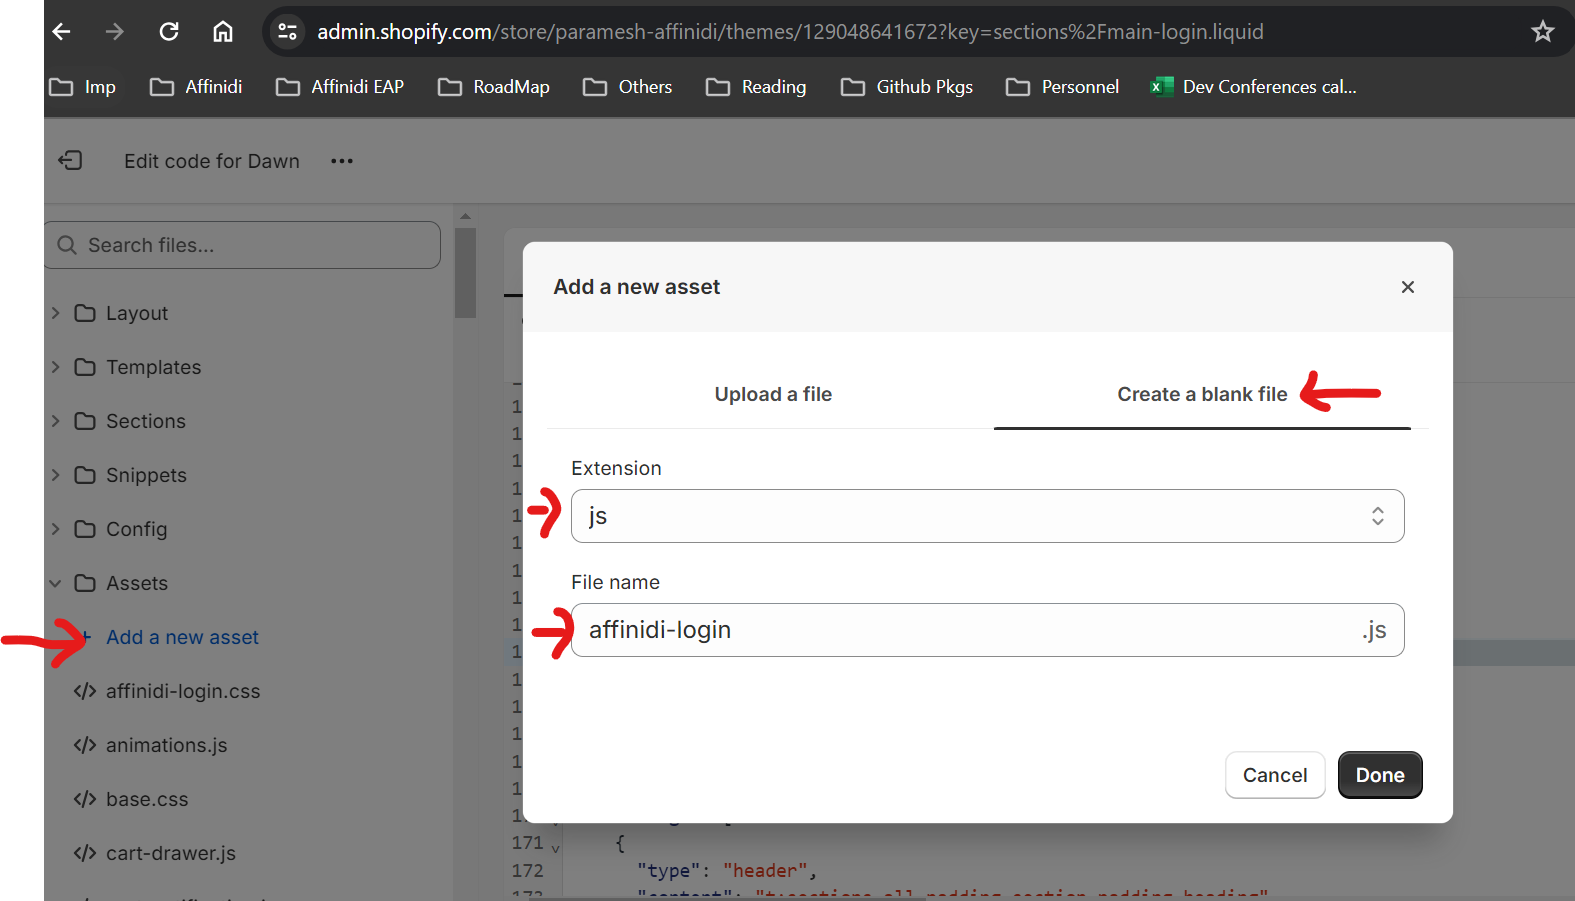Open the Reading bookmarks folder
Viewport: 1575px width, 901px height.
756,87
